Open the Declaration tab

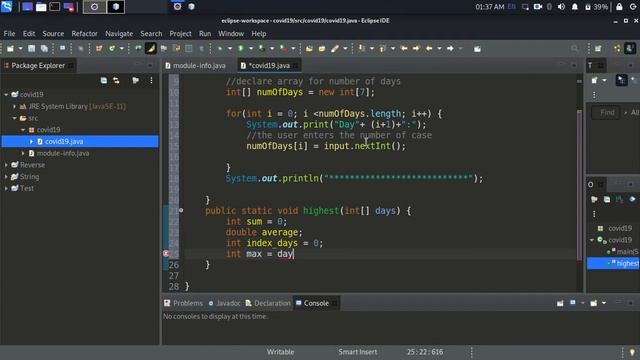pyautogui.click(x=268, y=303)
